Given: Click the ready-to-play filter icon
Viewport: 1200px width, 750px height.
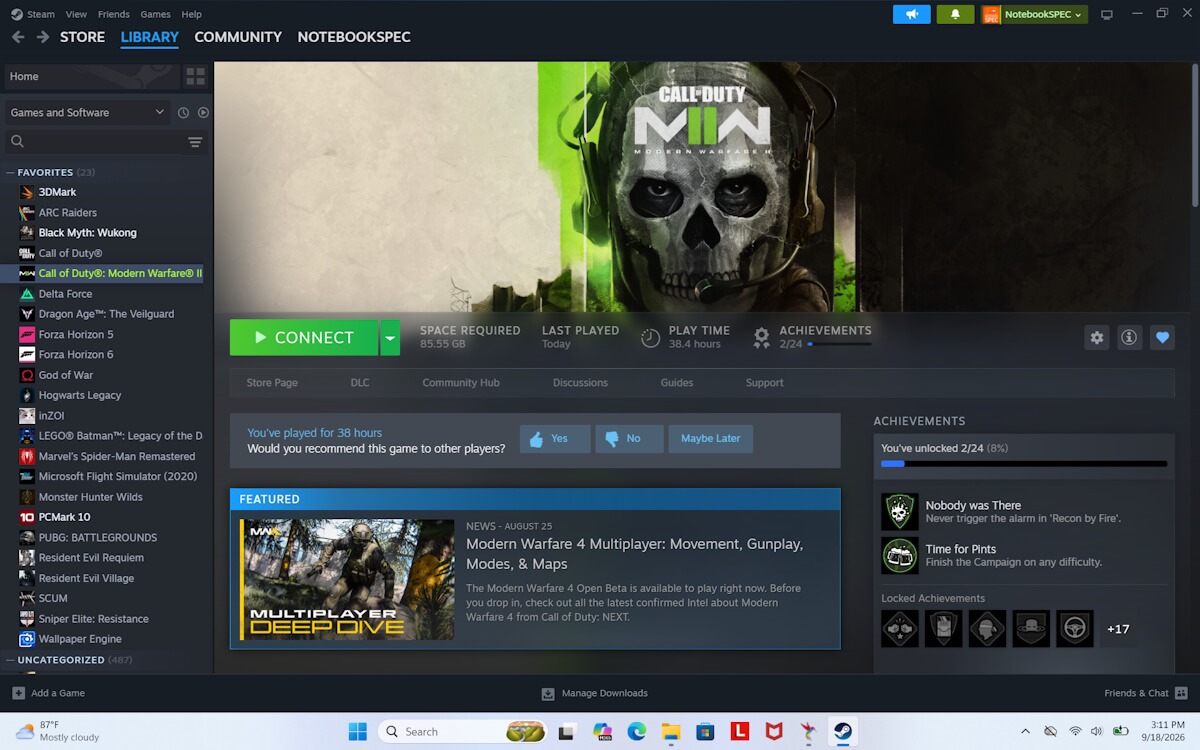Looking at the screenshot, I should pyautogui.click(x=203, y=113).
